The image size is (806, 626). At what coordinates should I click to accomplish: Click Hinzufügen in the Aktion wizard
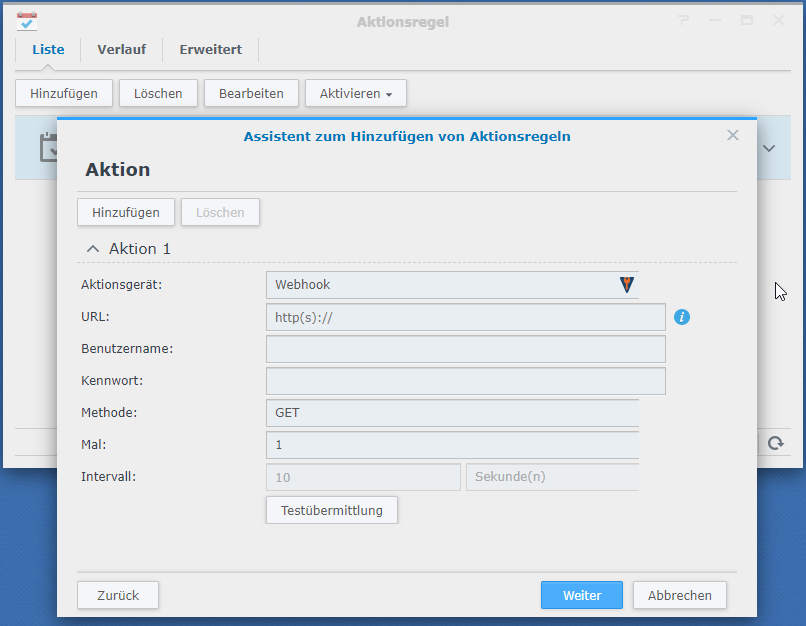[126, 212]
